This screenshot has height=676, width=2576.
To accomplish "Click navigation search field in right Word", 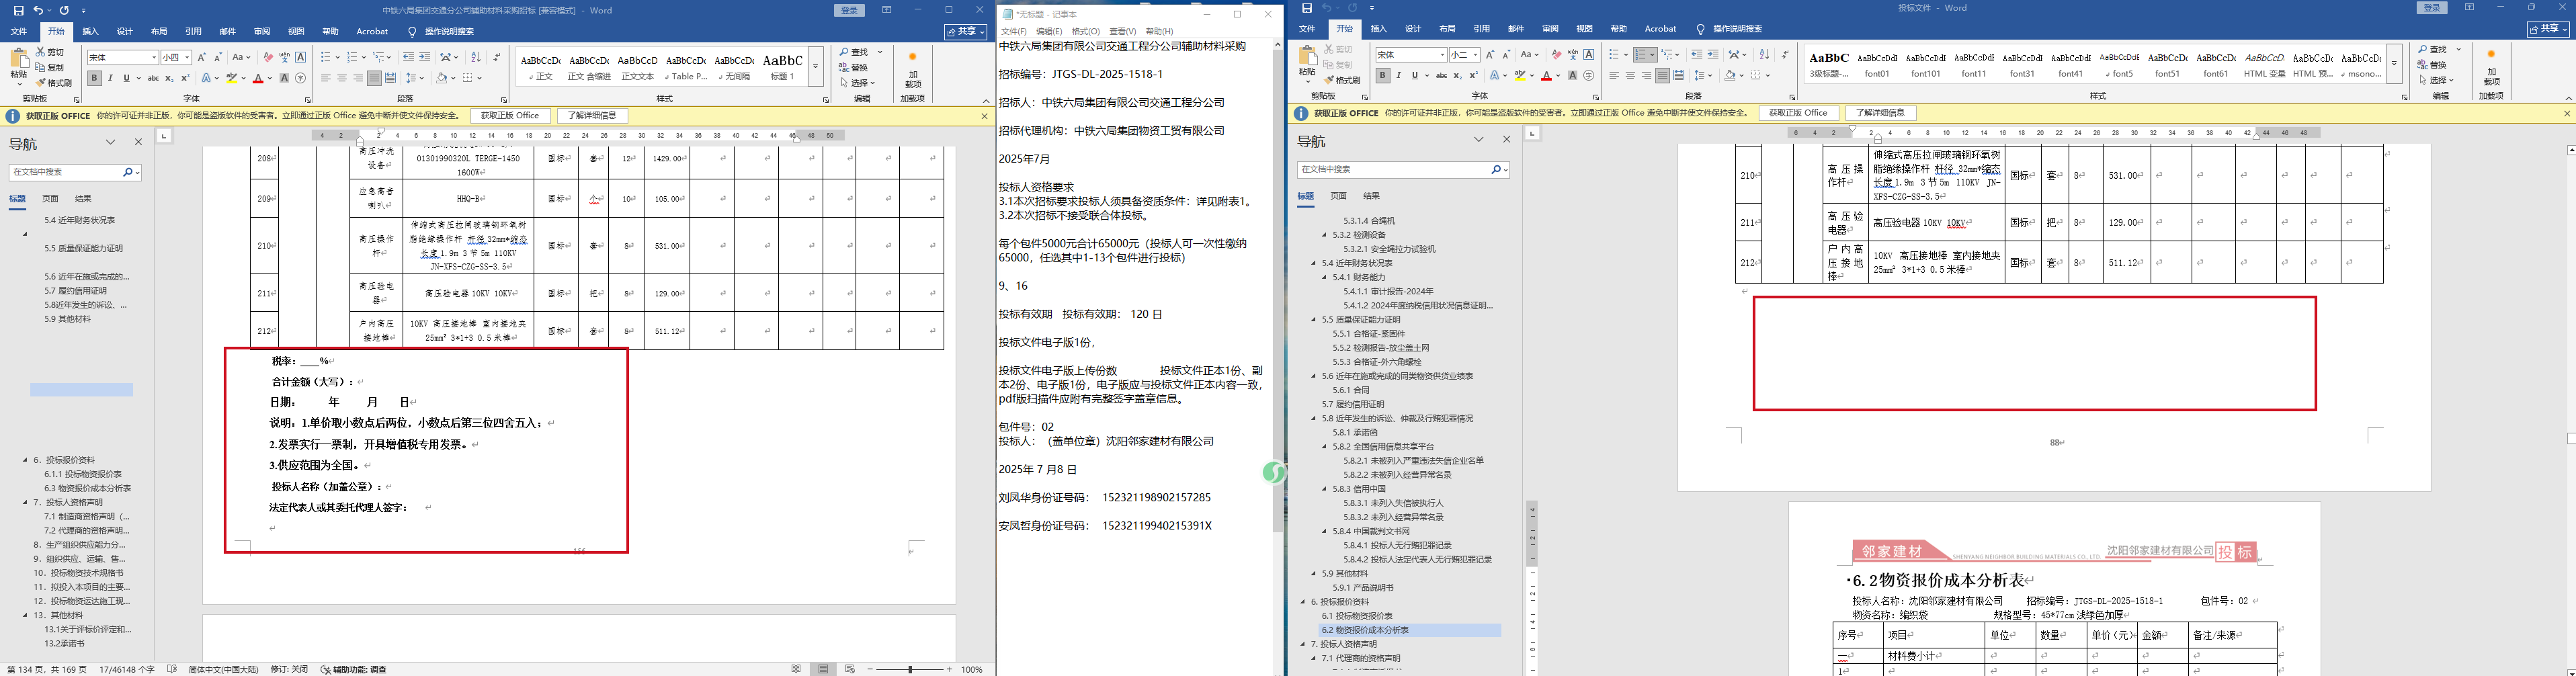I will (1403, 170).
